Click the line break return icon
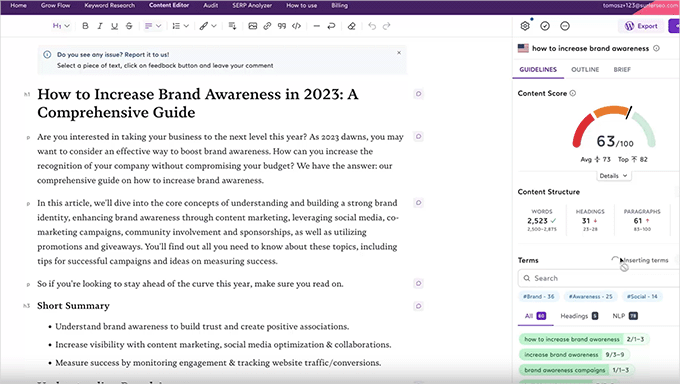This screenshot has height=384, width=680. [x=331, y=26]
